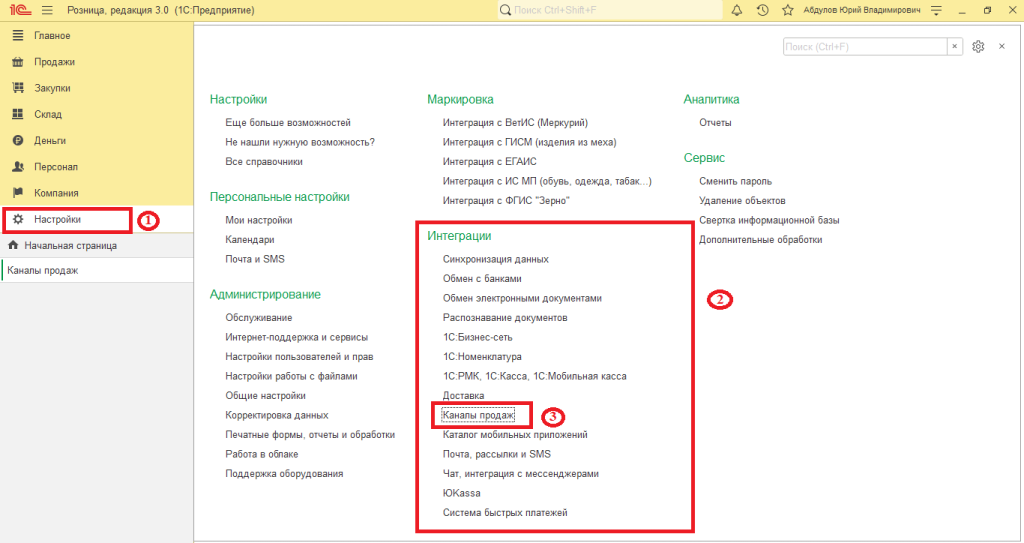The height and width of the screenshot is (543, 1024).
Task: Open Мои настройки
Action: click(x=259, y=220)
